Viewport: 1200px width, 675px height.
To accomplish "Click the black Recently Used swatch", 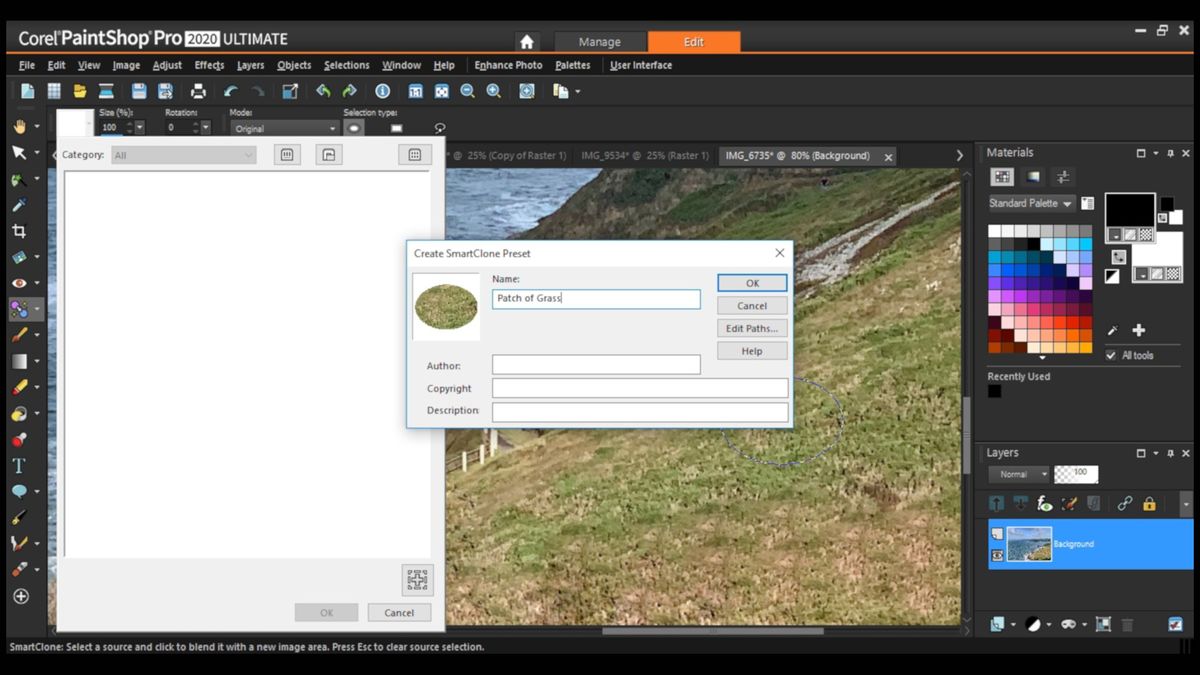I will [x=995, y=391].
